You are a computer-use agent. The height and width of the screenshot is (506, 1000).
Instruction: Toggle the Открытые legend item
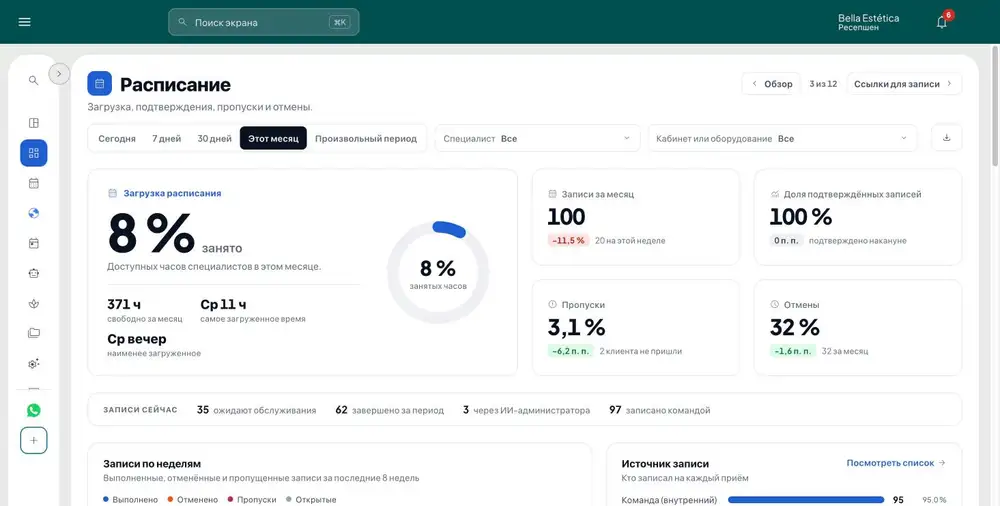(311, 500)
